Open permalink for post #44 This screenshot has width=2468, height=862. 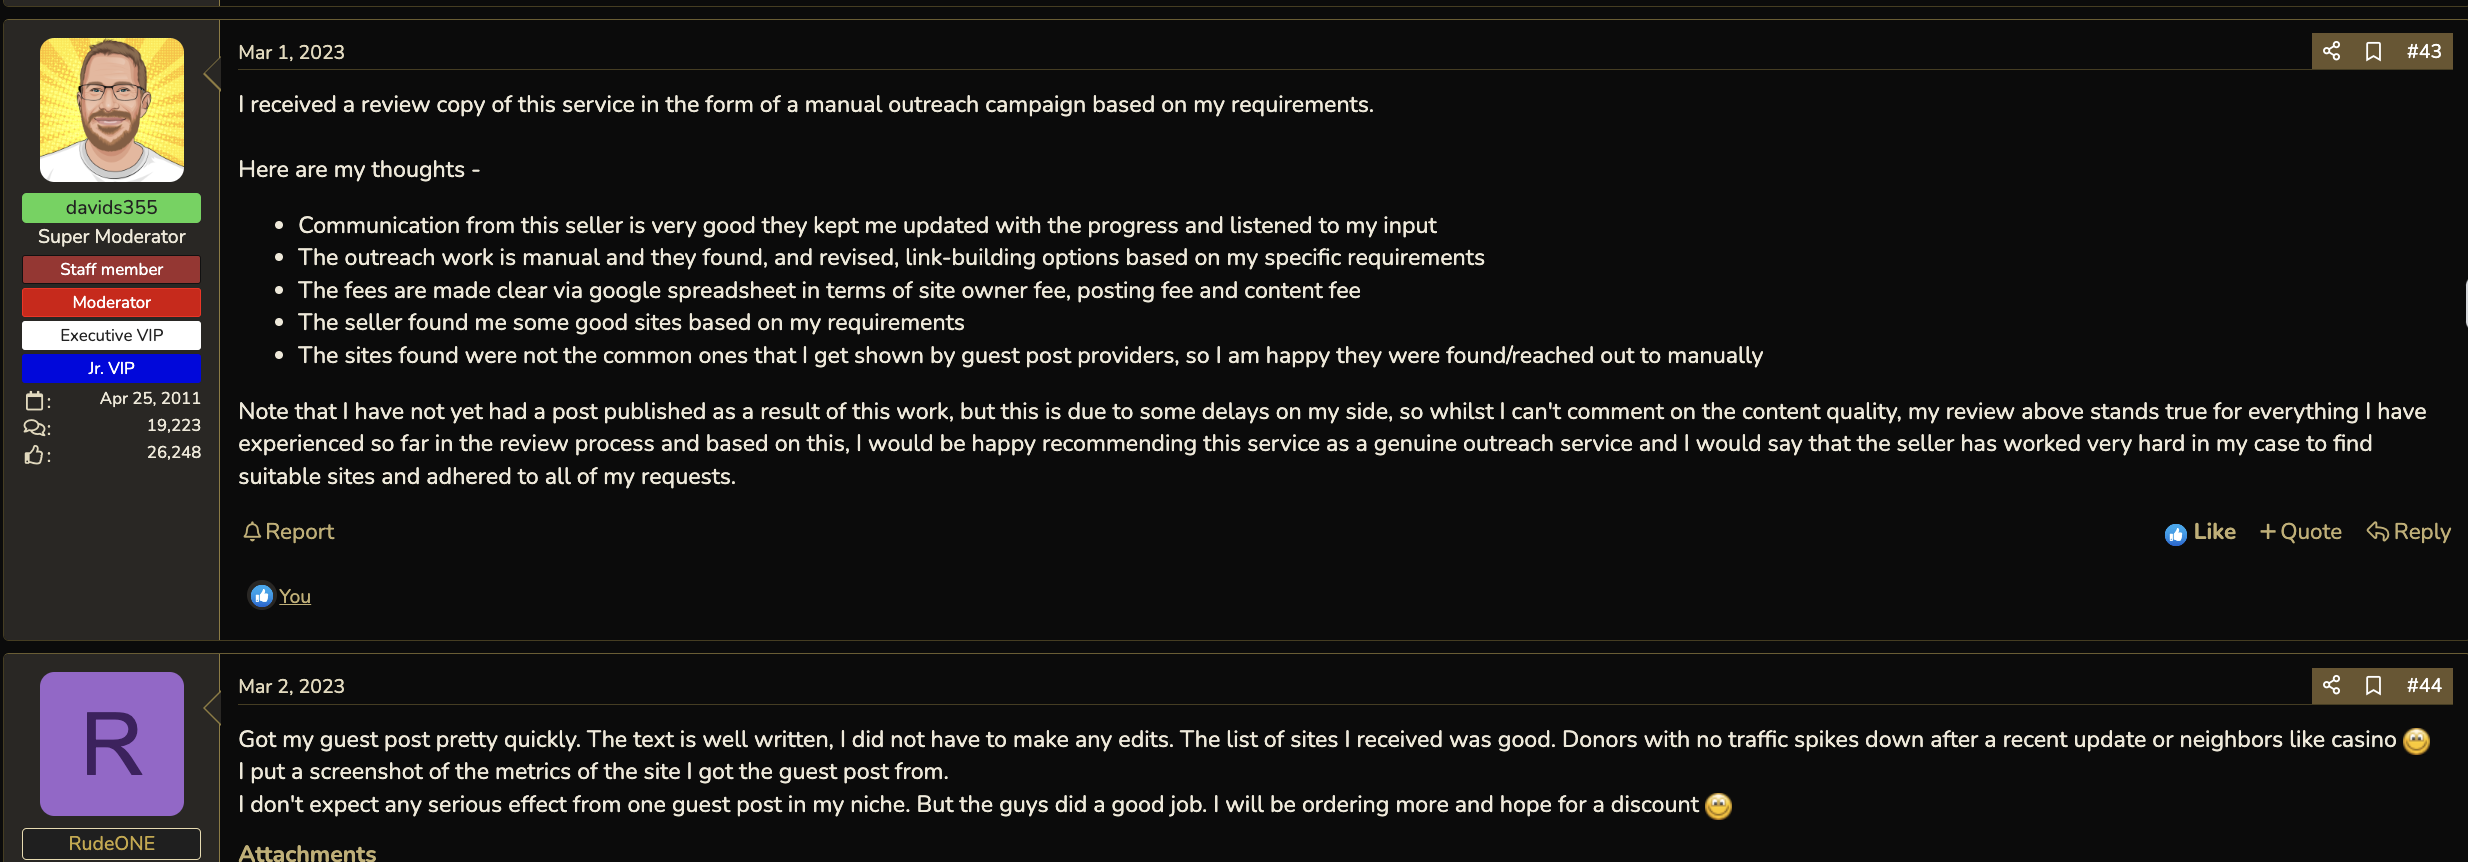(x=2423, y=685)
